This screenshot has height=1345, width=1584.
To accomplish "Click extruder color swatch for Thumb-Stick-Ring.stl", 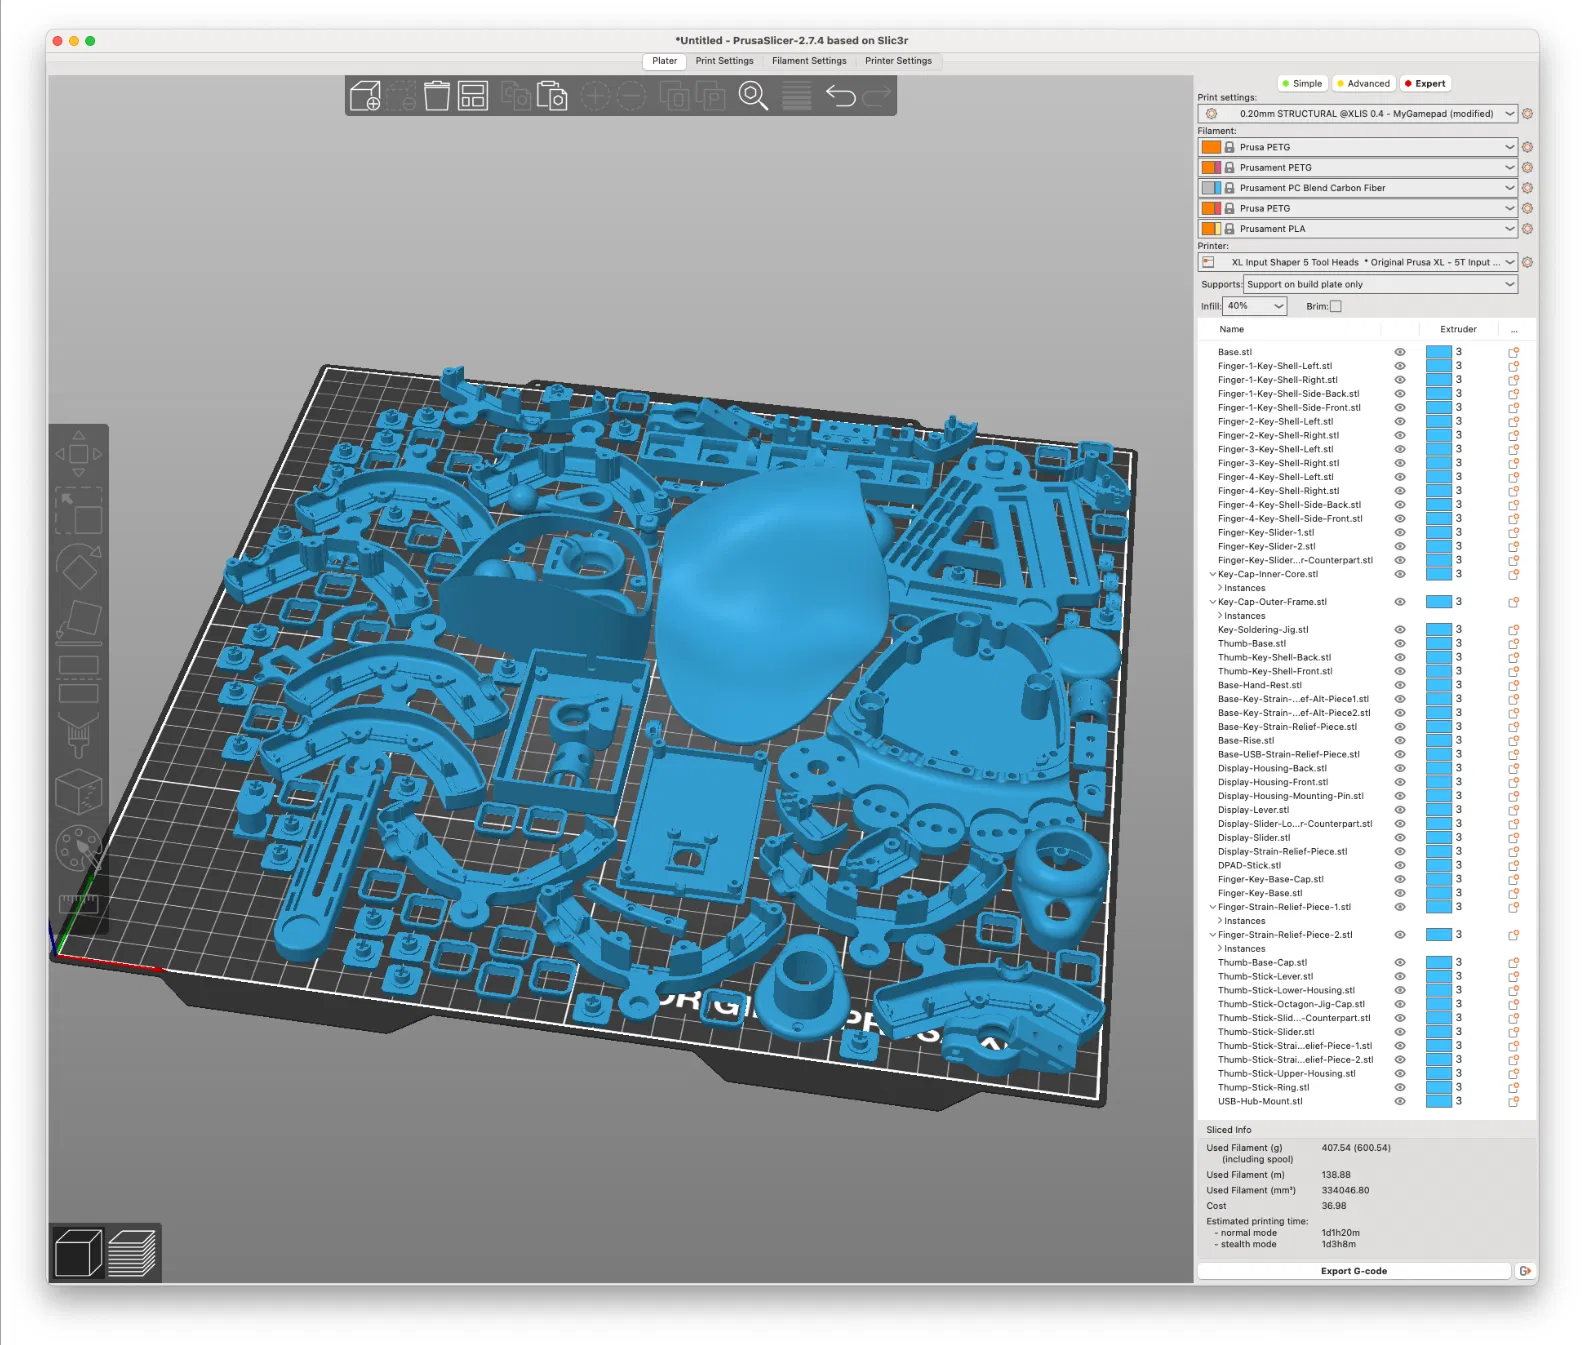I will (x=1438, y=1088).
